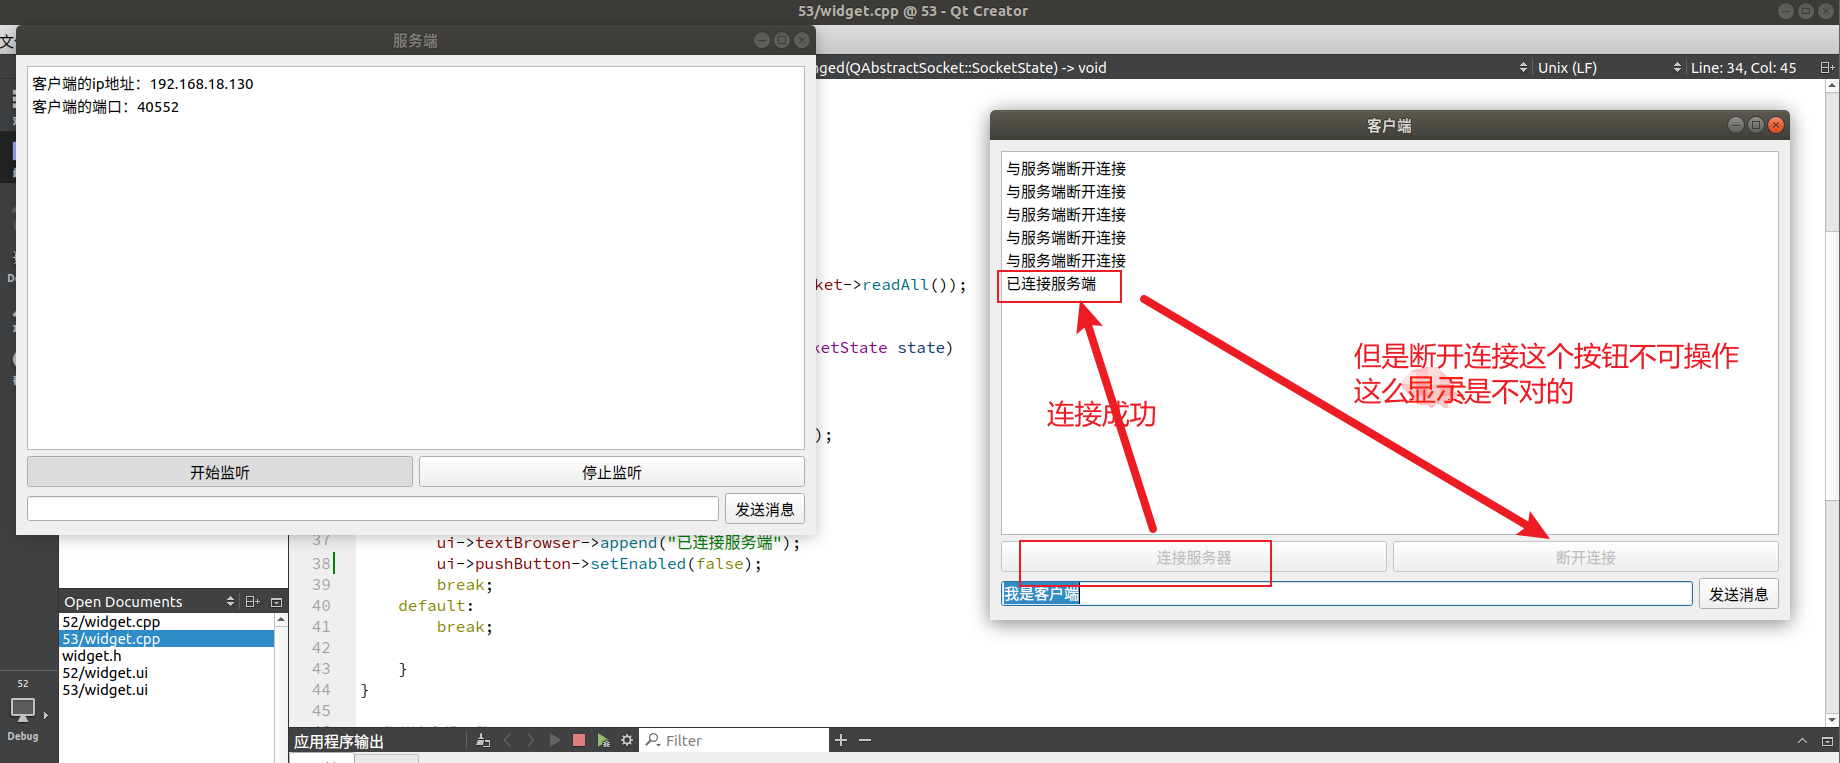Screen dimensions: 1840x763
Task: Go to previous output item arrow
Action: coord(507,740)
